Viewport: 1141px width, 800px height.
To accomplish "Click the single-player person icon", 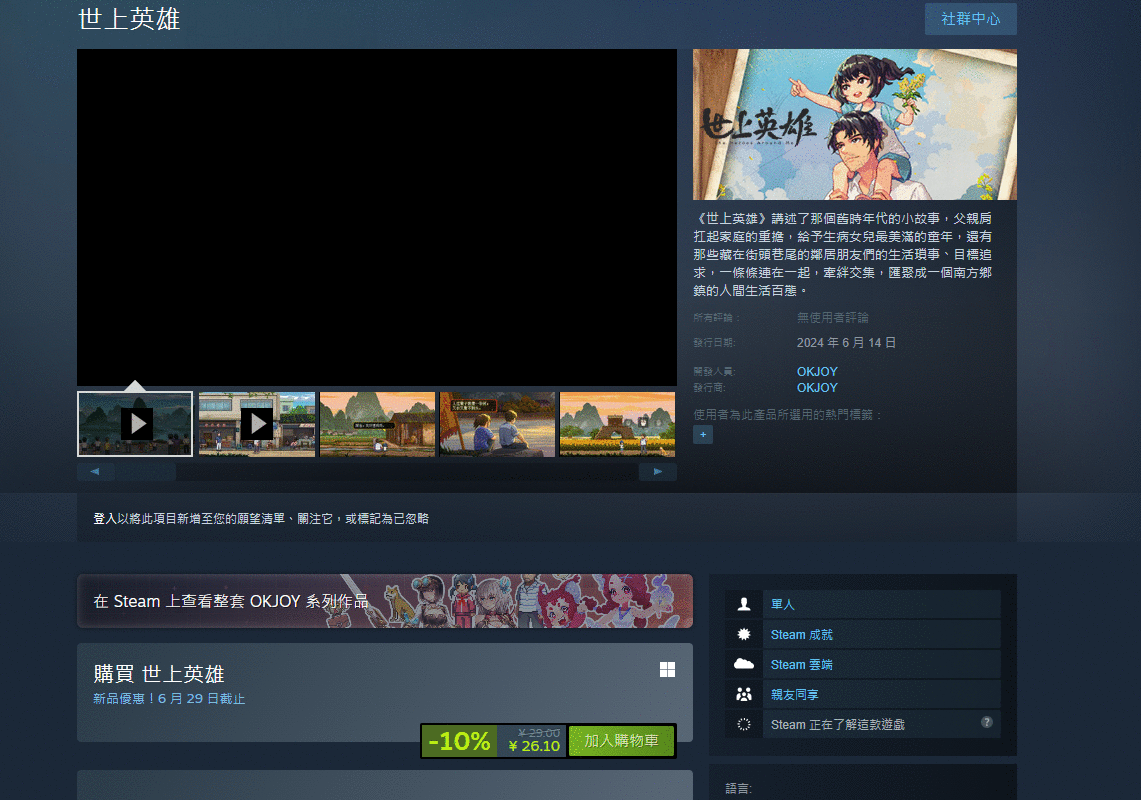I will pos(743,604).
